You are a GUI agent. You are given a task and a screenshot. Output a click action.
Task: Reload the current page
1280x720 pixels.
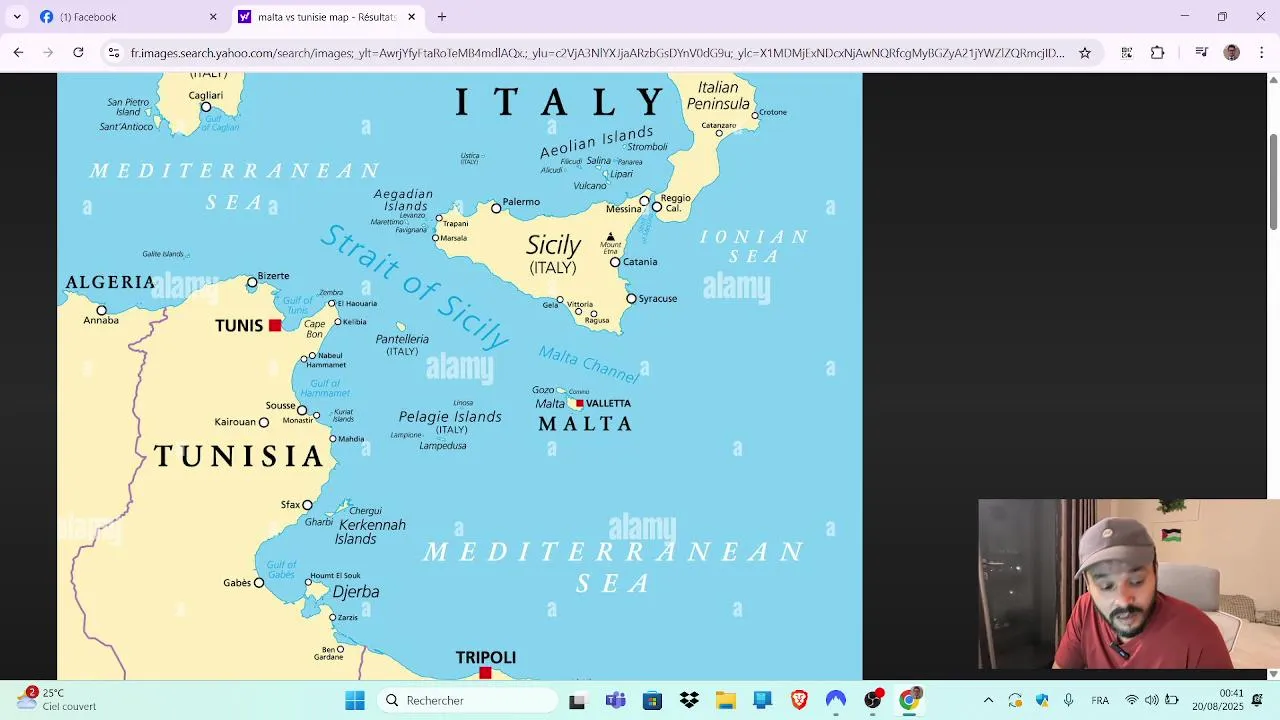[79, 53]
